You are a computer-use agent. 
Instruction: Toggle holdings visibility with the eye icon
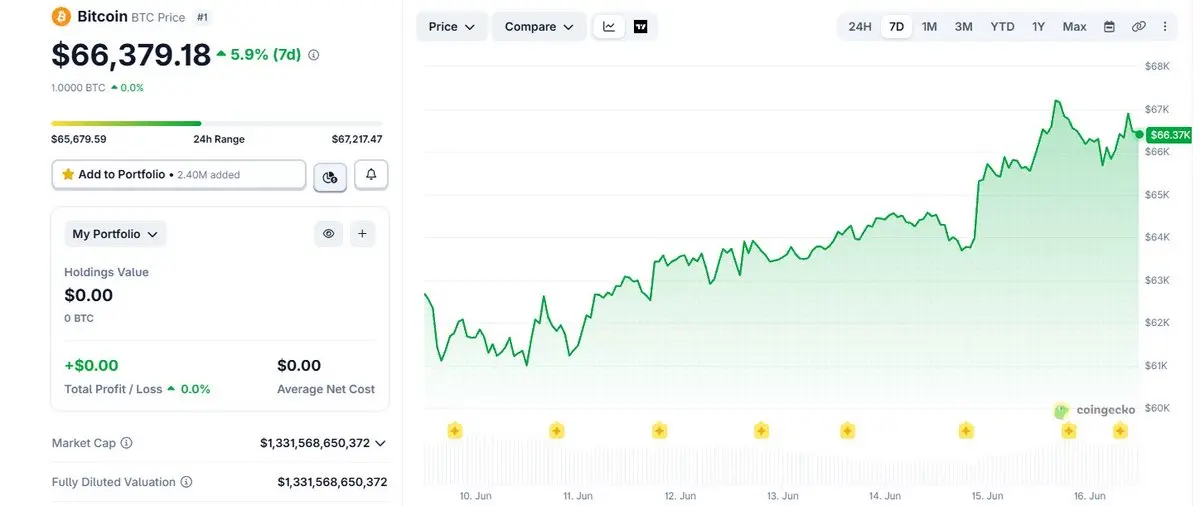click(328, 234)
